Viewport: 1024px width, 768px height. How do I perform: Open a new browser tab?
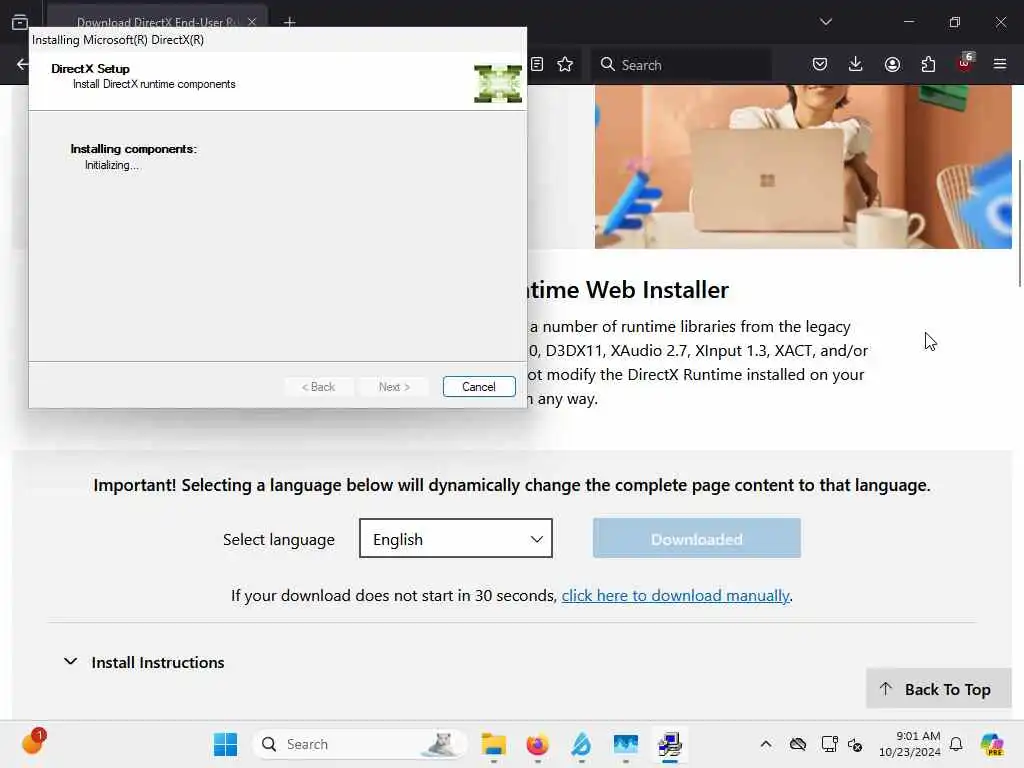click(289, 22)
